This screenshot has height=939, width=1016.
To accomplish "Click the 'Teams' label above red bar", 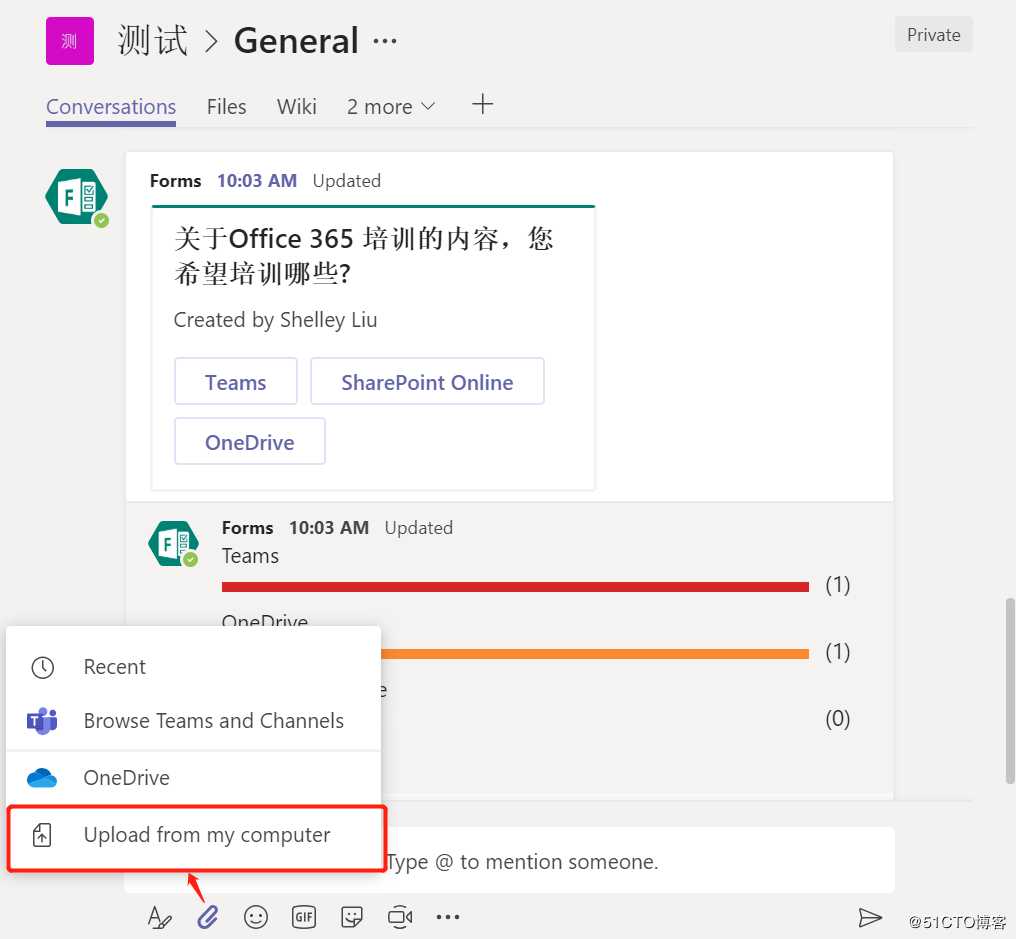I will (x=250, y=556).
